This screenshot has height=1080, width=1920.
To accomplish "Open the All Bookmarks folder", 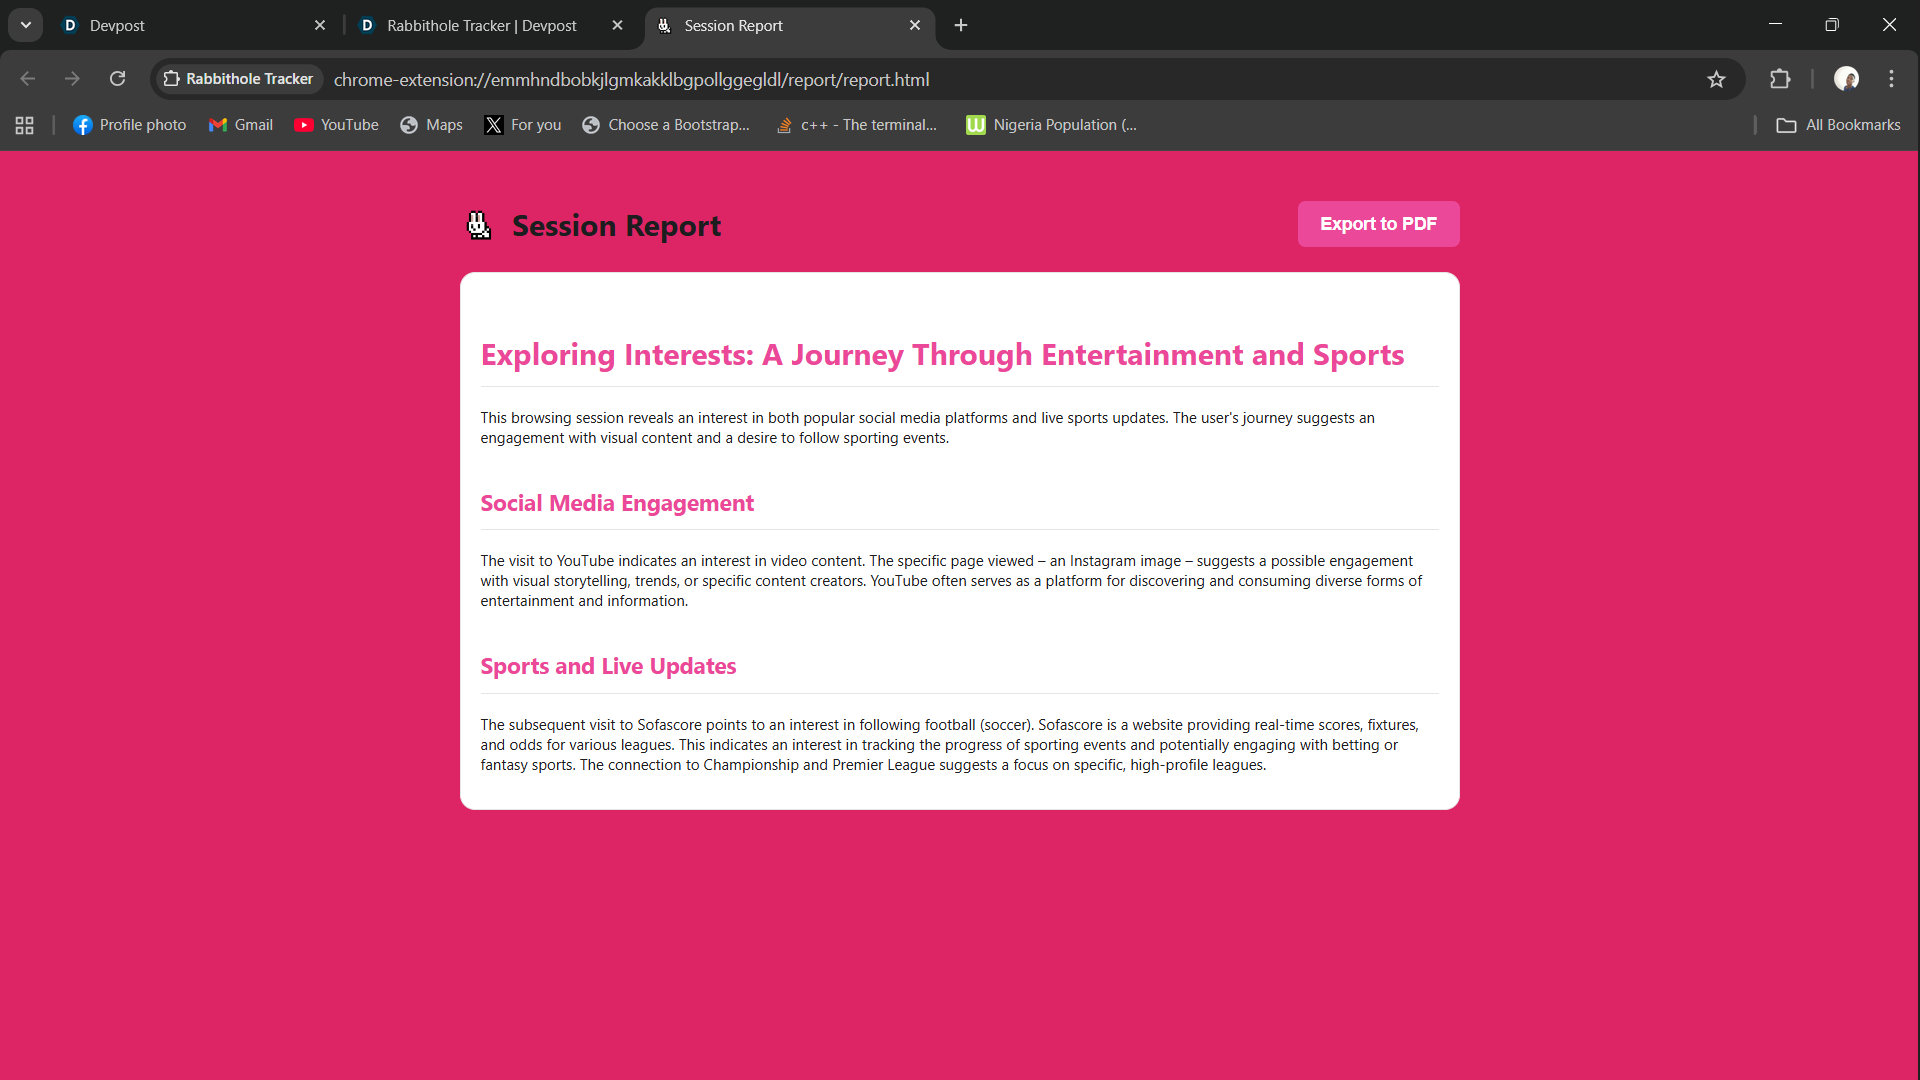I will (x=1838, y=125).
